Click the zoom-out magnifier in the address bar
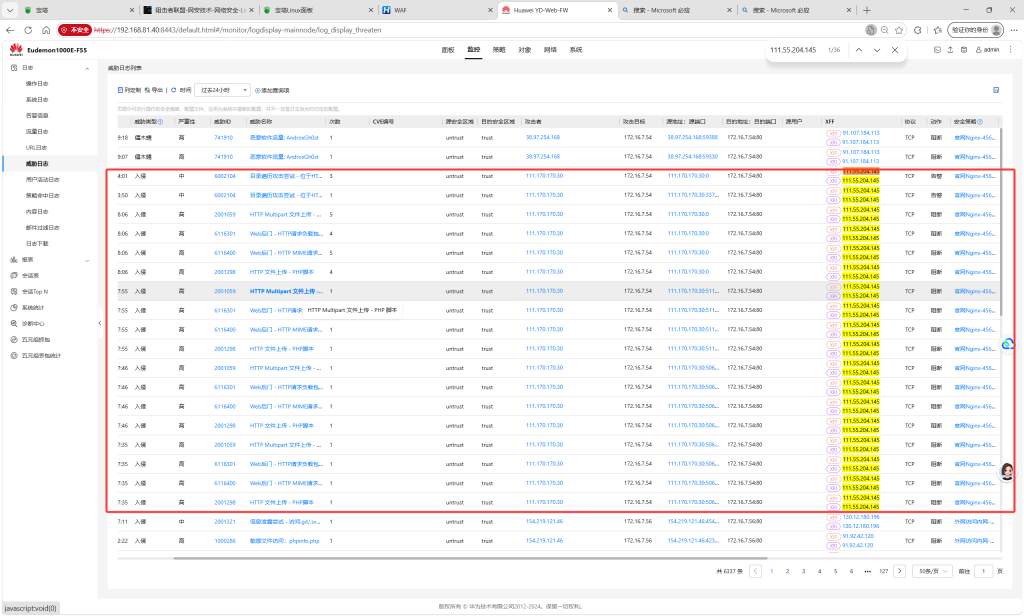Image resolution: width=1024 pixels, height=616 pixels. point(885,30)
